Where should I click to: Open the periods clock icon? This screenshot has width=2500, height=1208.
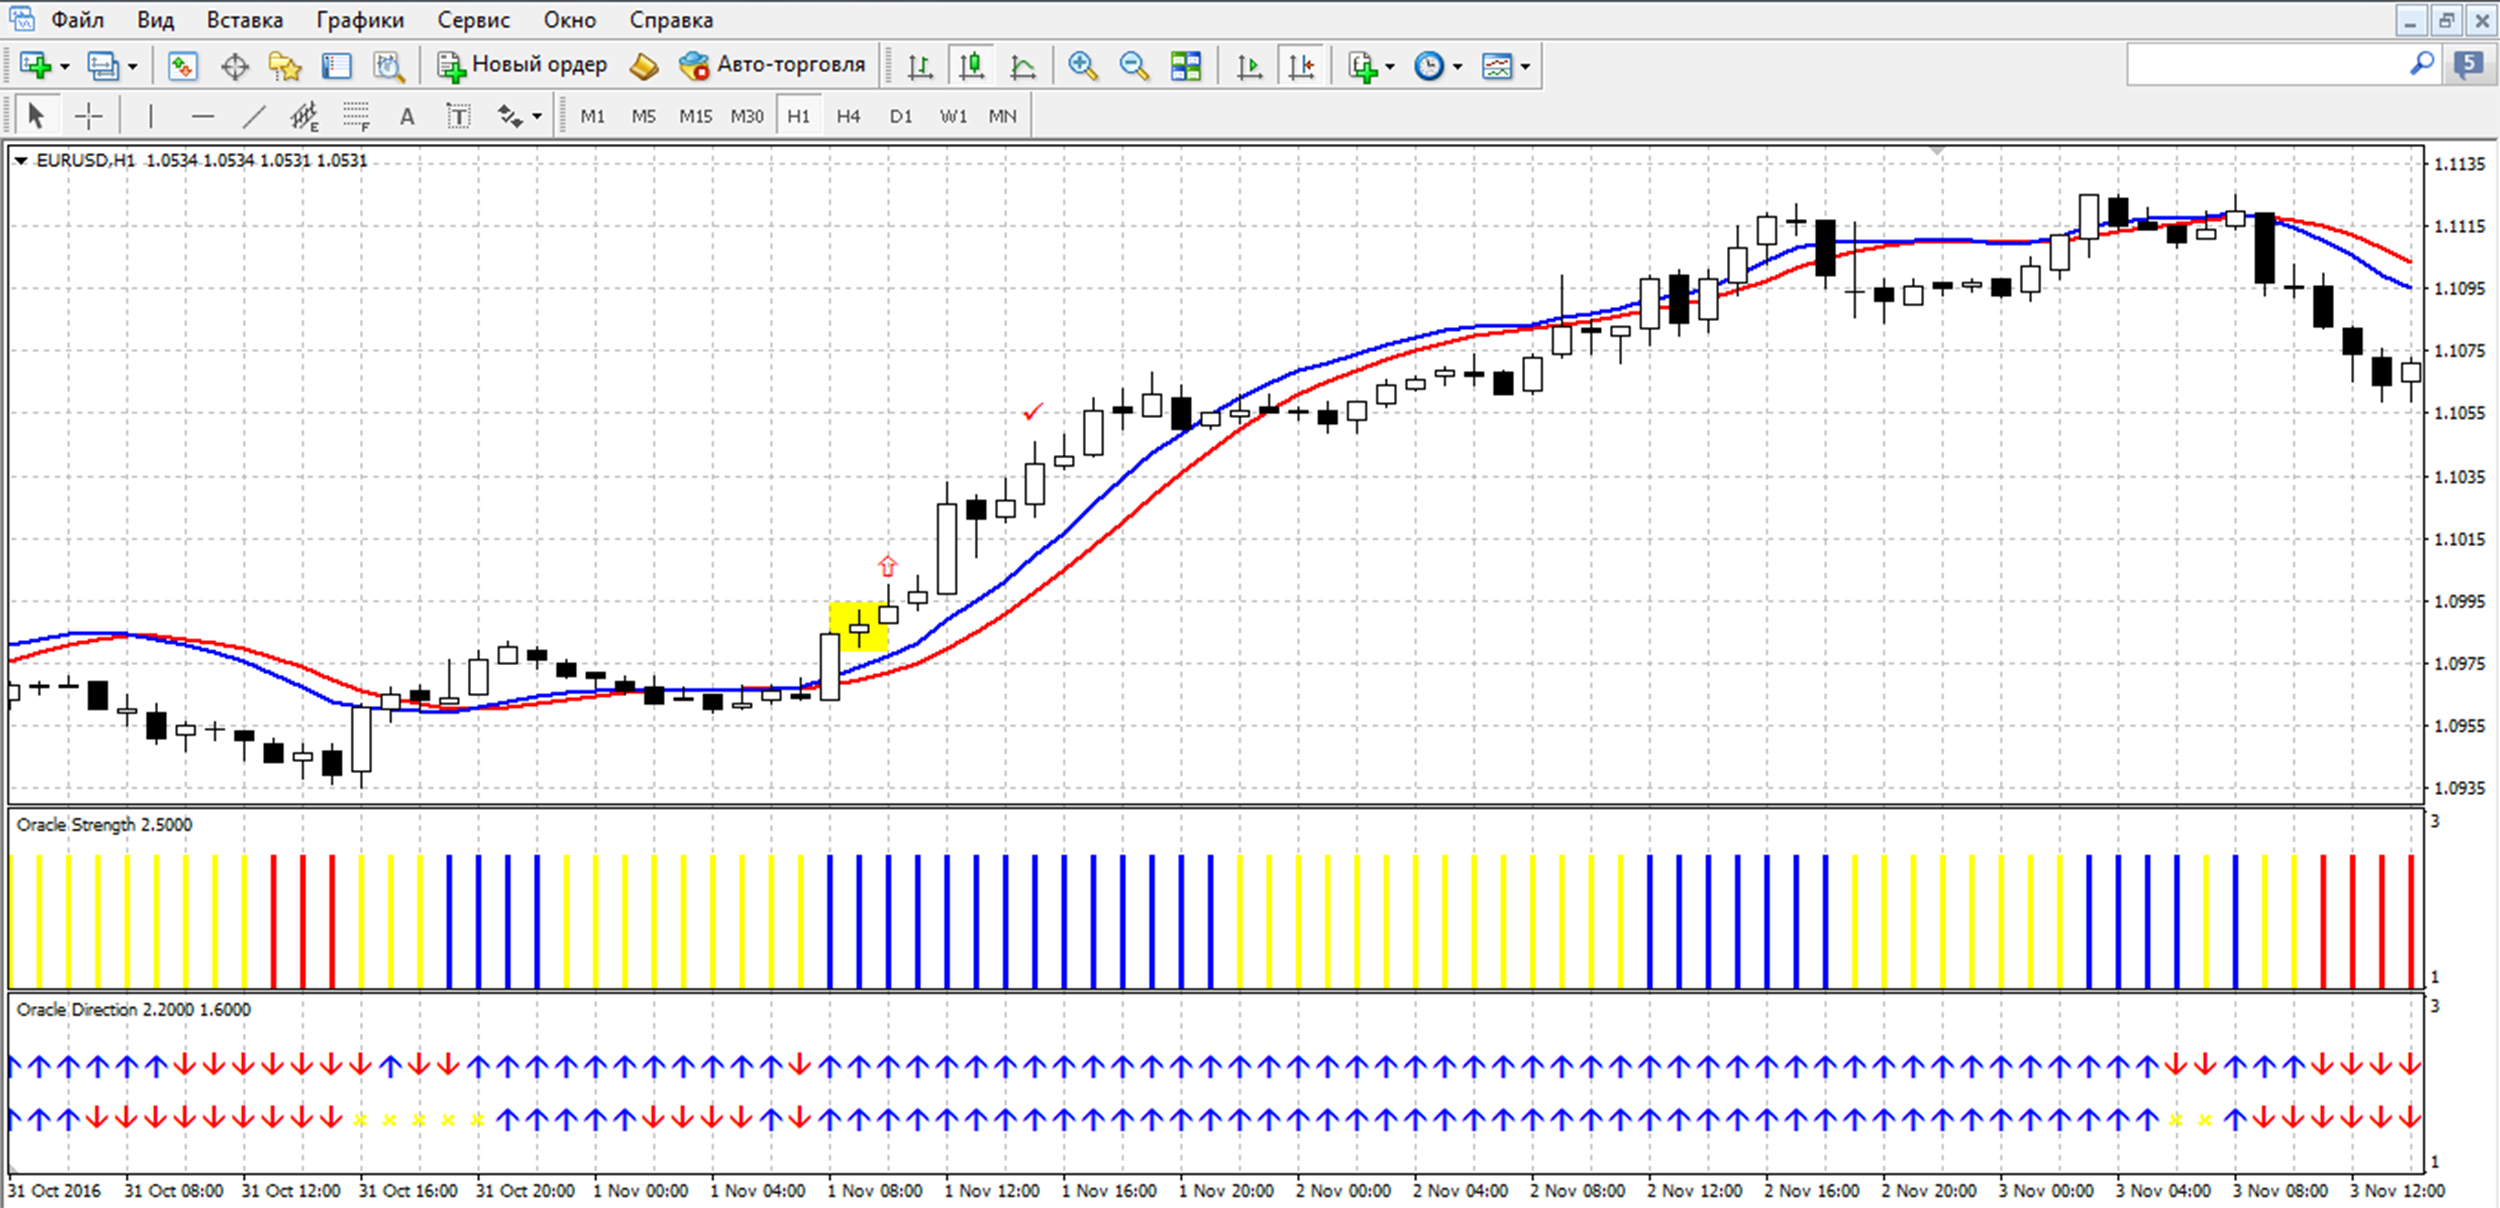(1429, 66)
